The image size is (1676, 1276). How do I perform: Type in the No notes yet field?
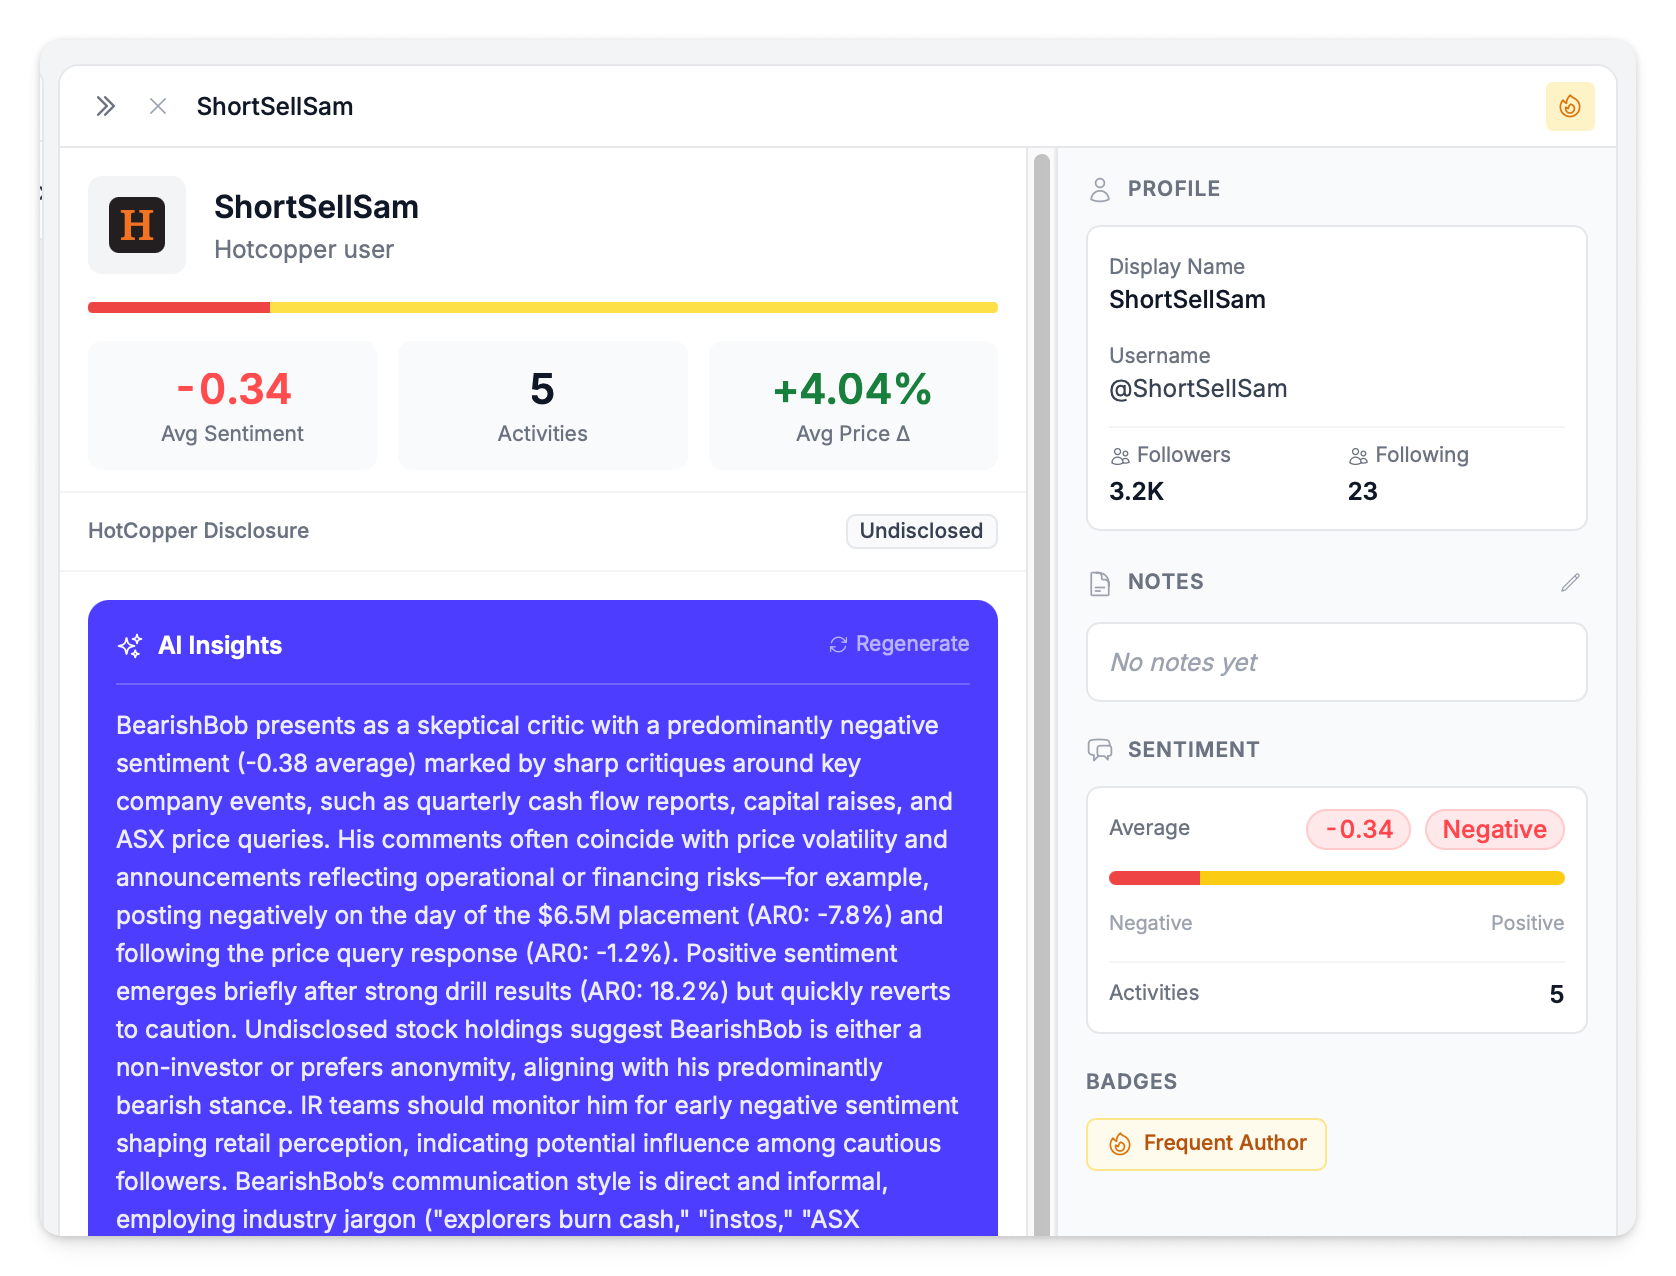1336,662
